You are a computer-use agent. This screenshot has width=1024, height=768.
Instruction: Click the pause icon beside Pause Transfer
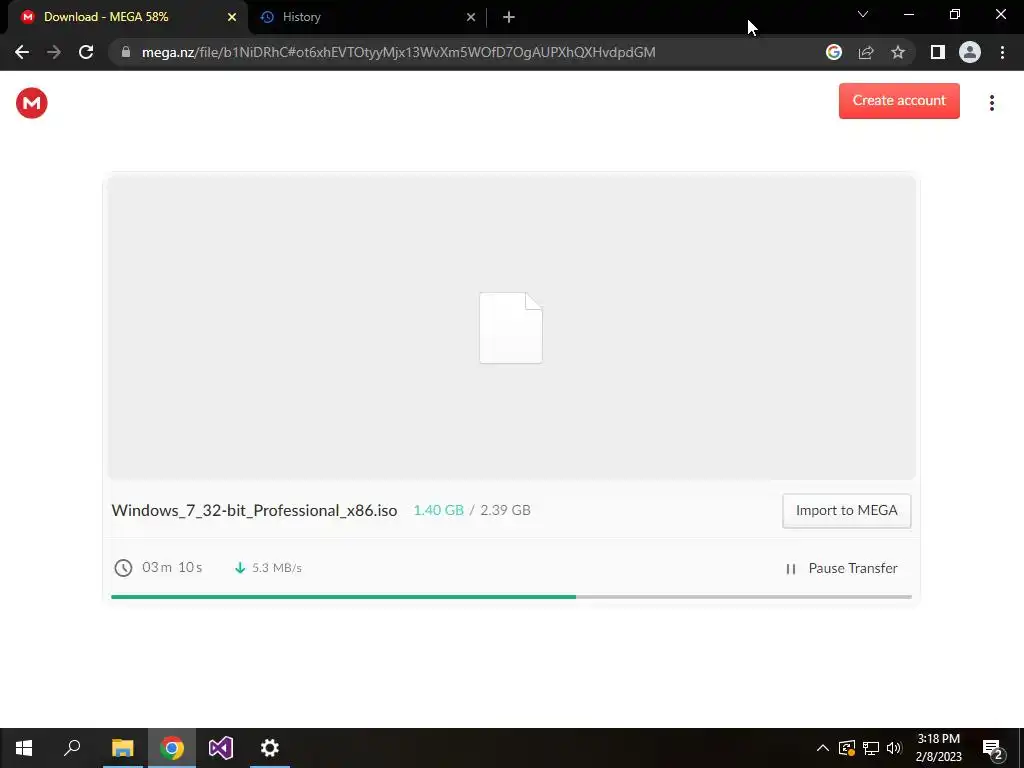791,569
